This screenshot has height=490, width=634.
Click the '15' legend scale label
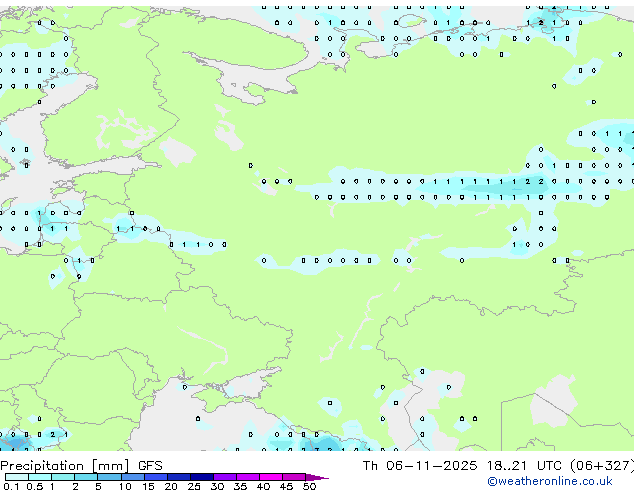(x=148, y=486)
